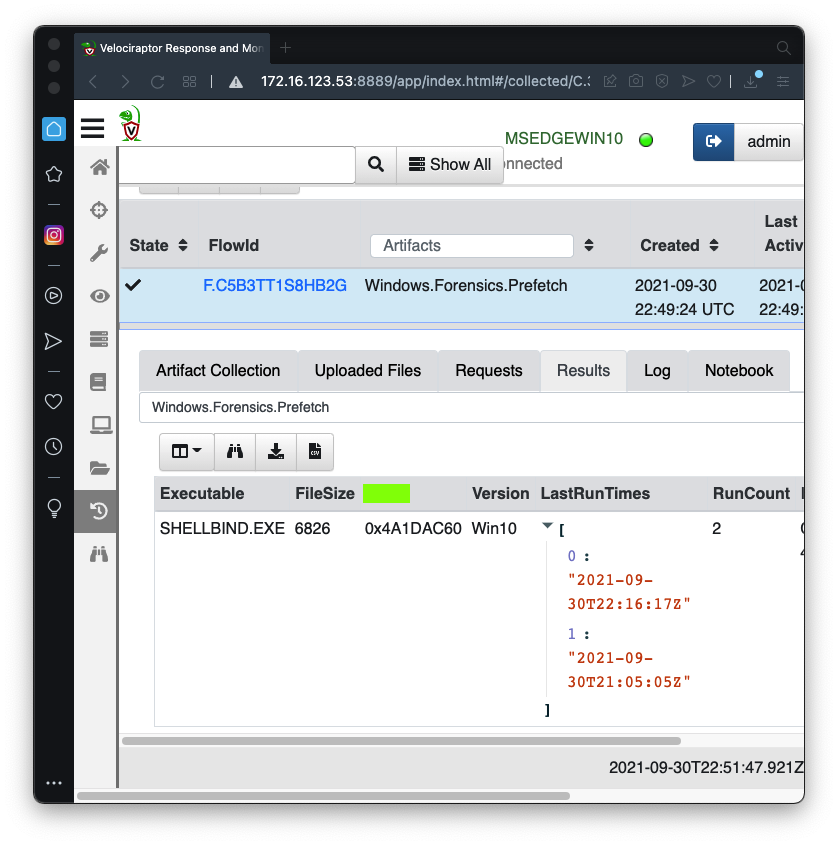Open Windows.Forensics.Prefetch artifact selector

(471, 407)
